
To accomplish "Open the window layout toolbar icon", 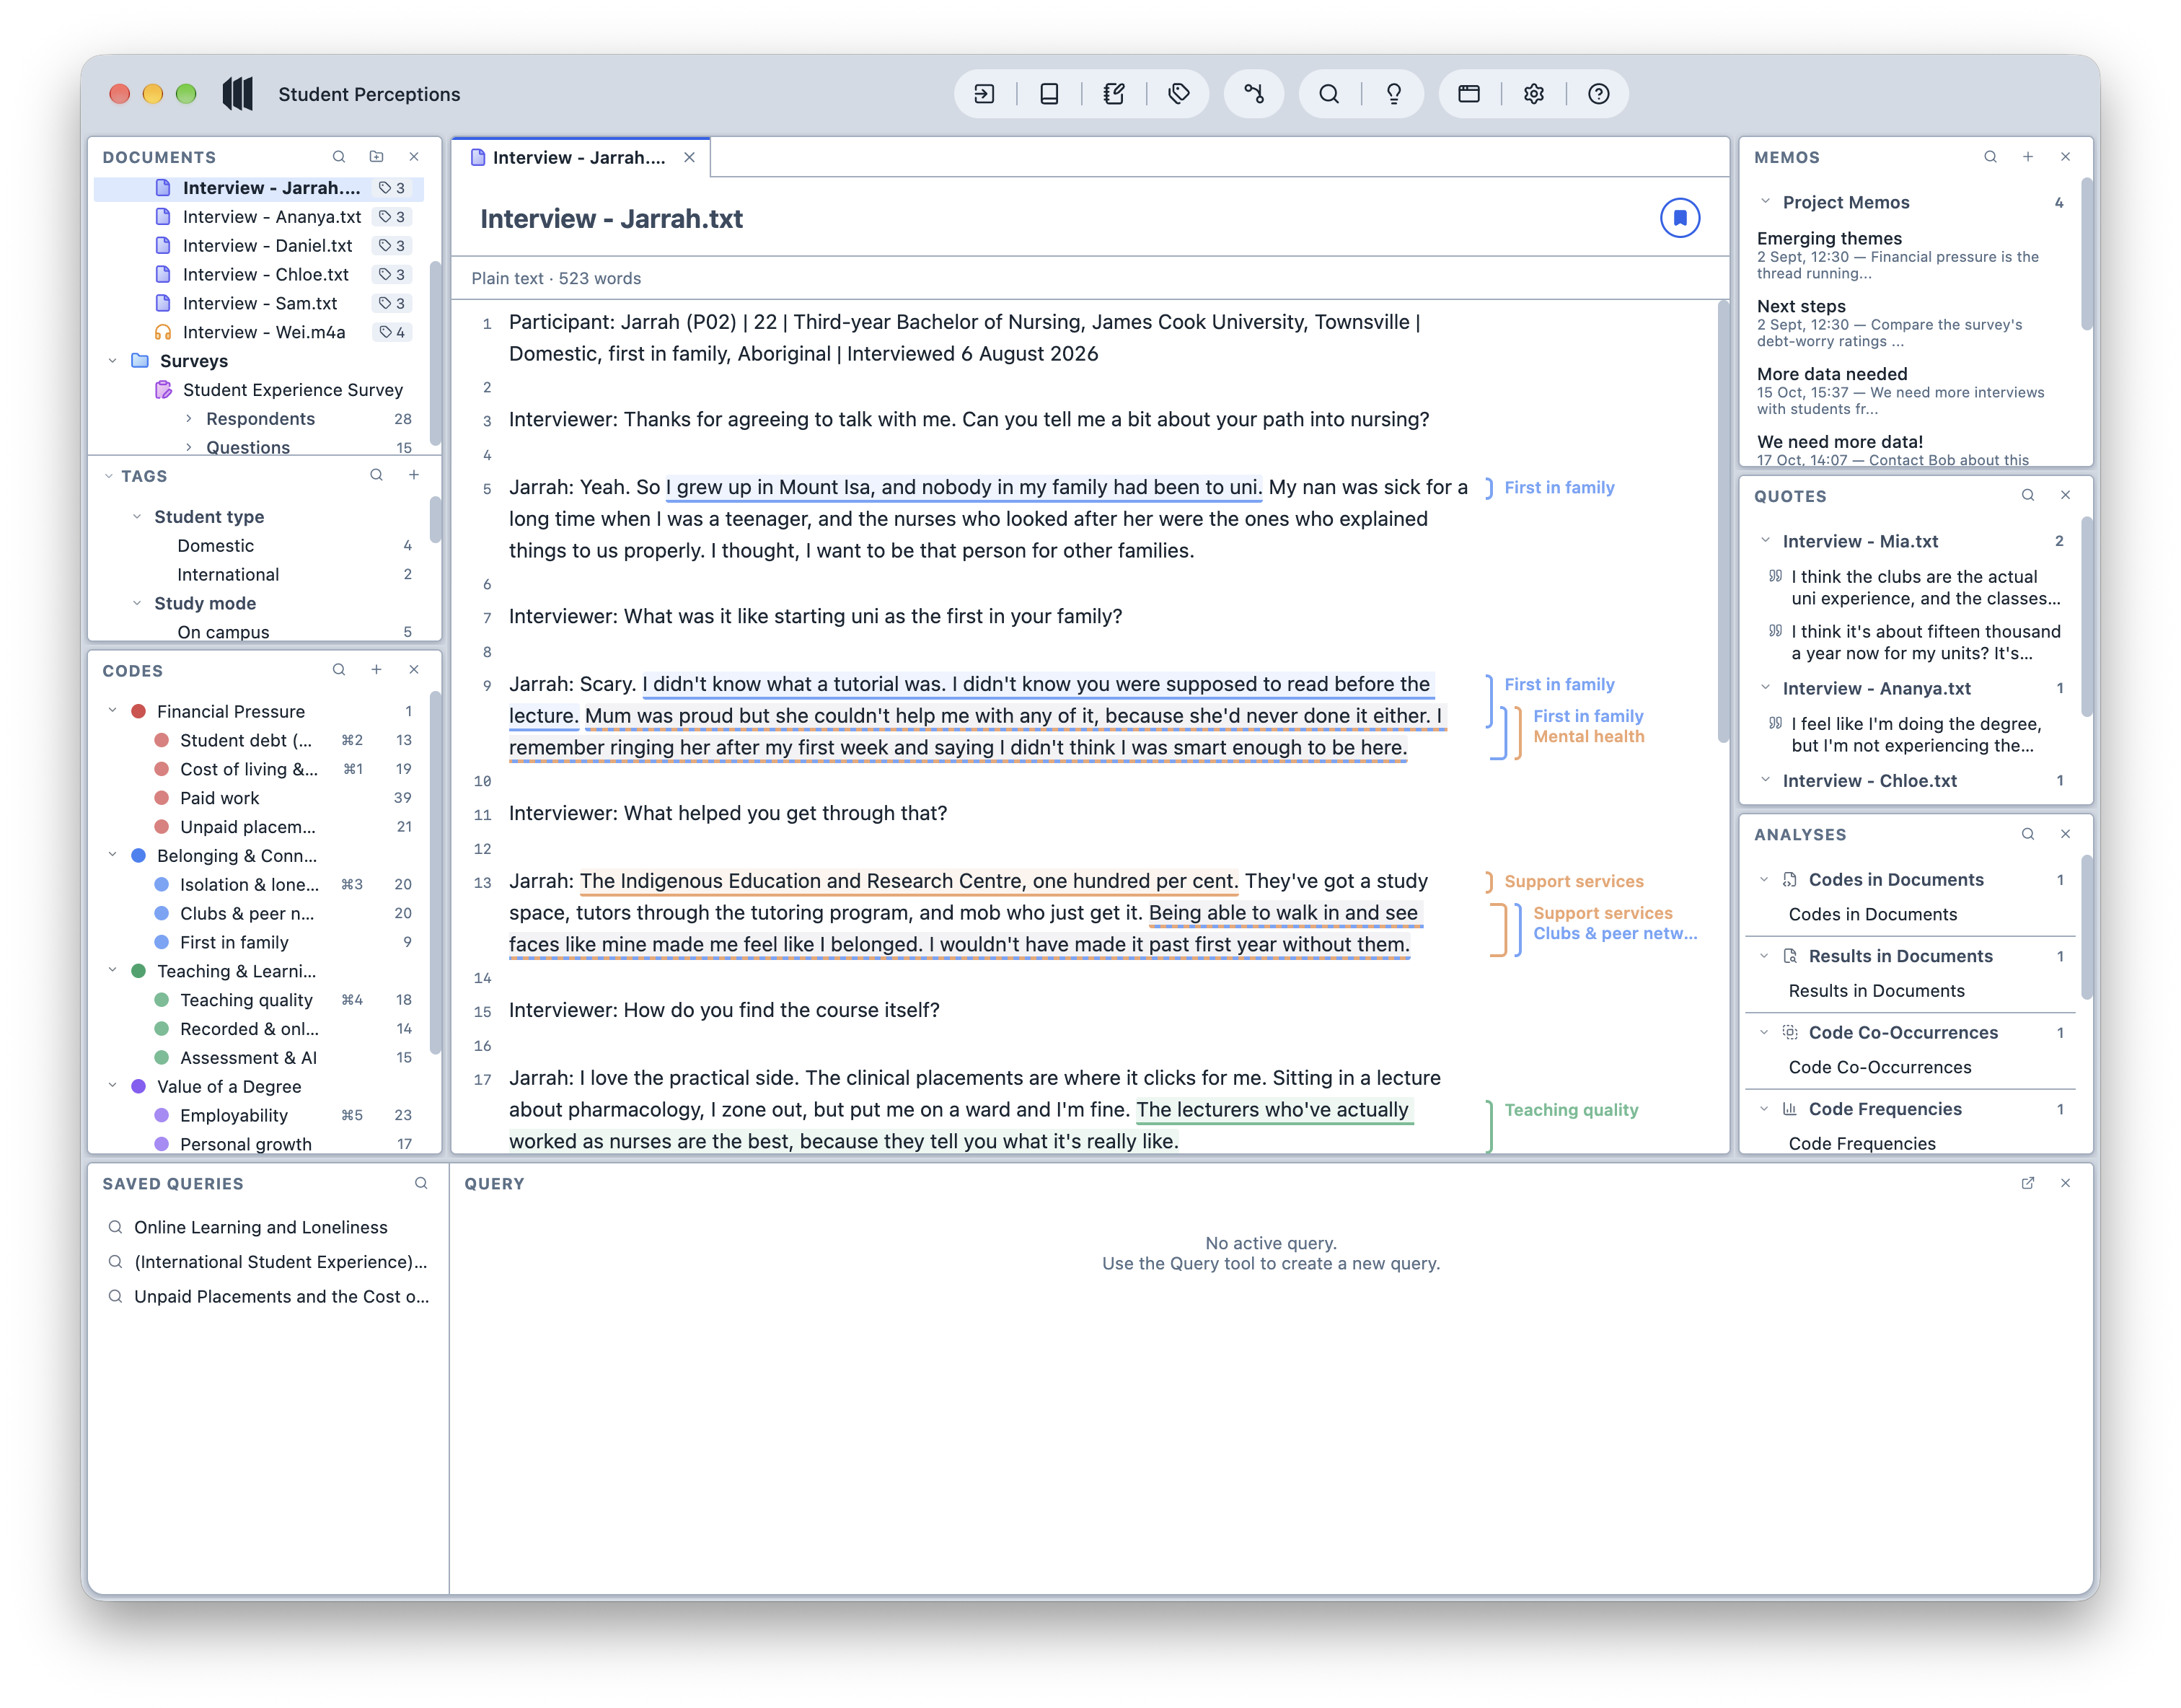I will point(1469,94).
